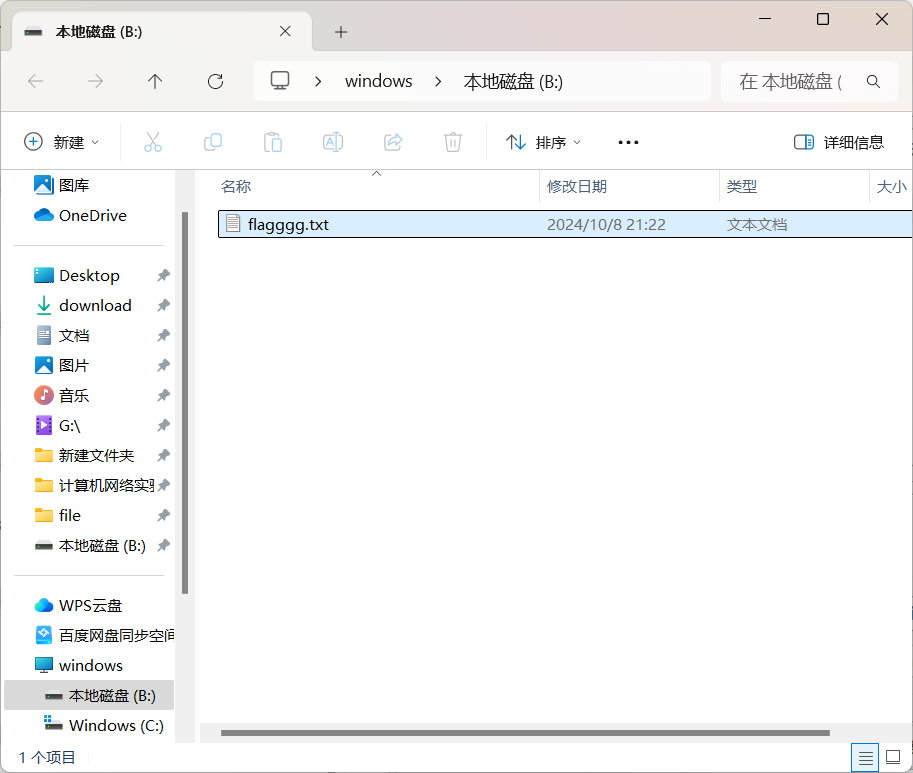Viewport: 913px width, 773px height.
Task: Click the Rename icon in toolbar
Action: pyautogui.click(x=333, y=142)
